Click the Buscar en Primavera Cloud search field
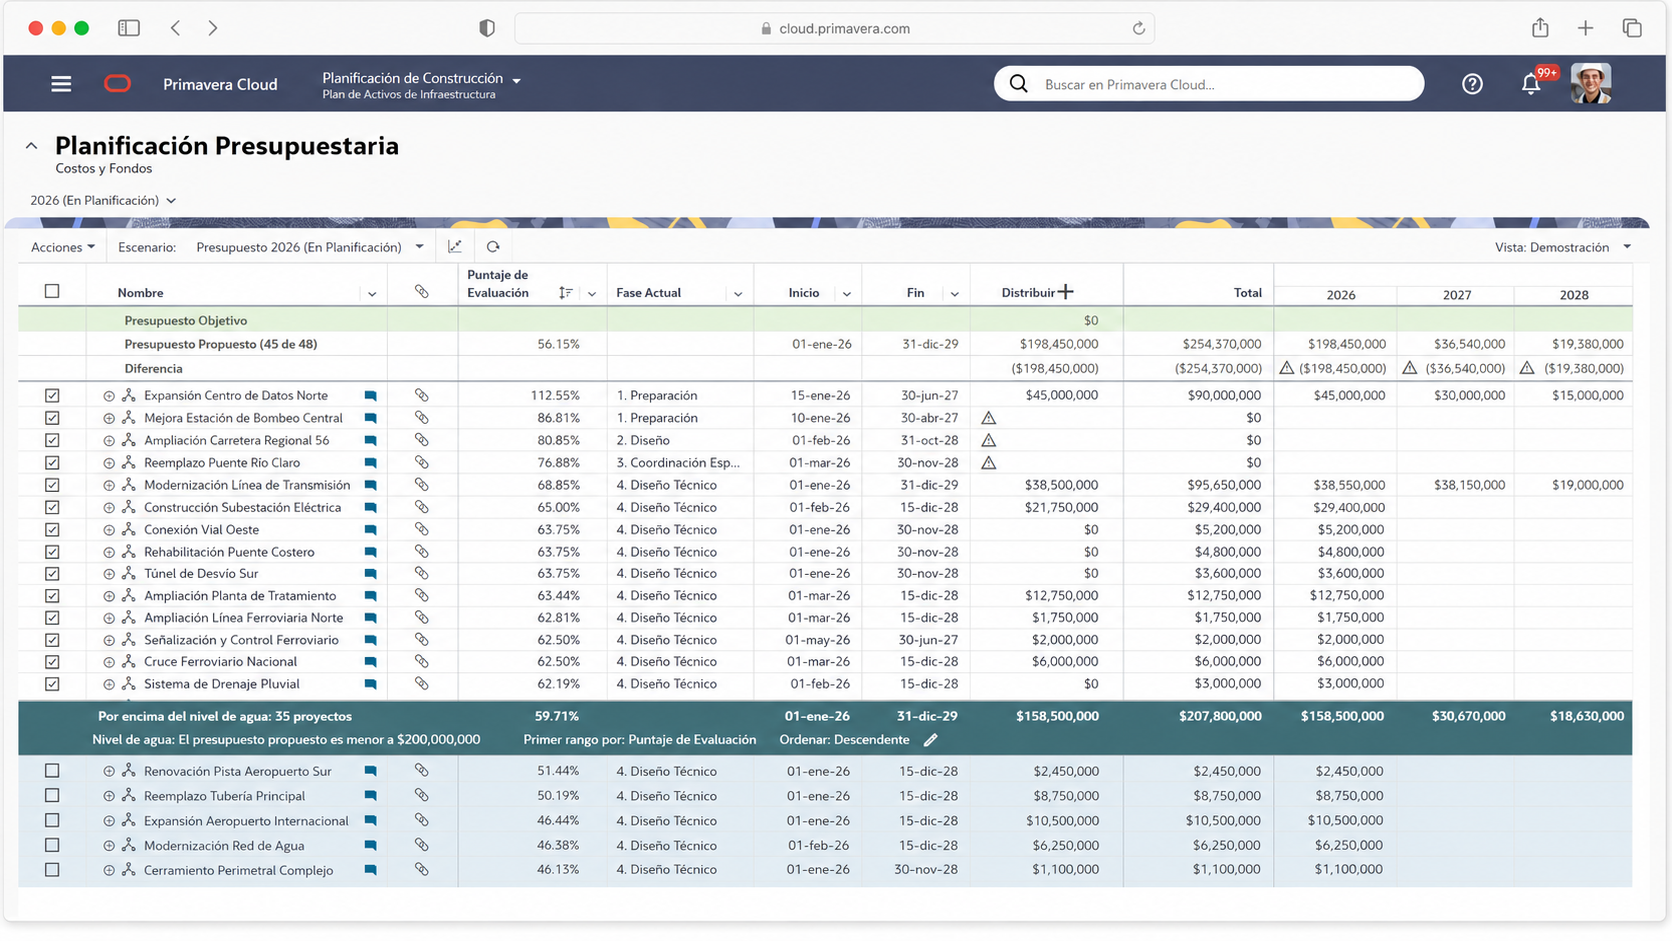Image resolution: width=1672 pixels, height=941 pixels. [1209, 84]
